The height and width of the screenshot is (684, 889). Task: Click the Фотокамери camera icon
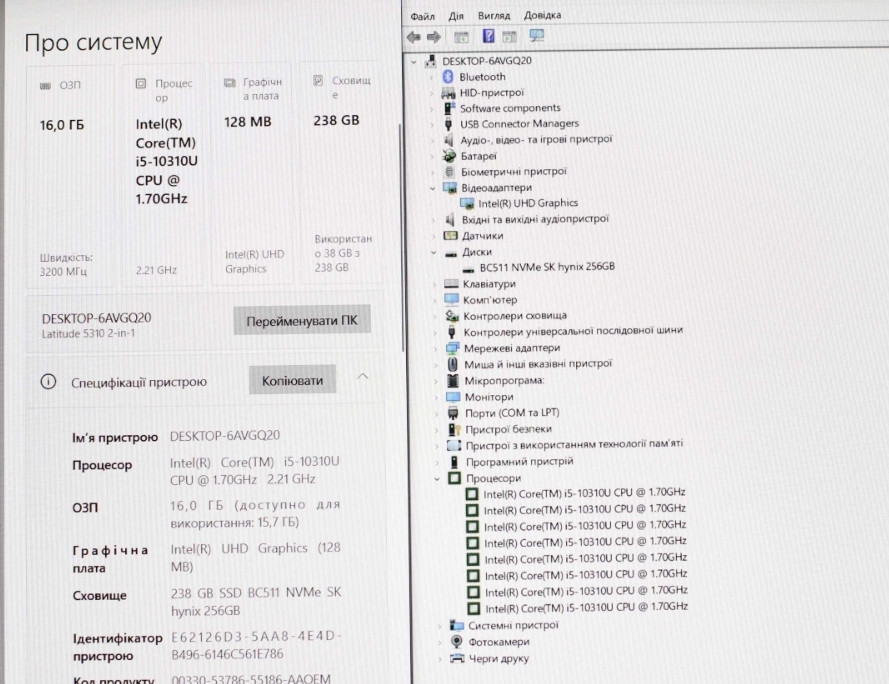(457, 642)
